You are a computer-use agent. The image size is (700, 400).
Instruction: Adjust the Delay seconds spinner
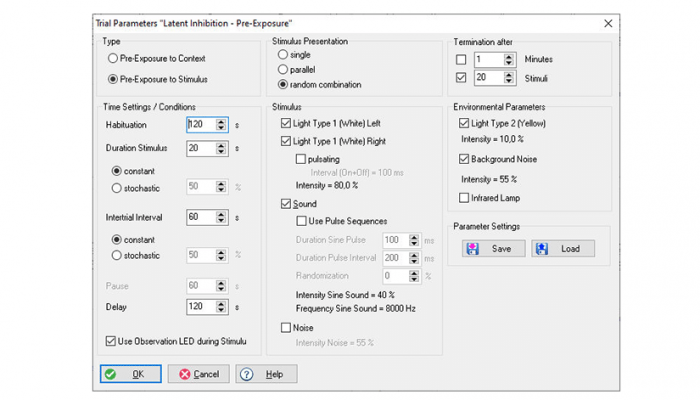pyautogui.click(x=221, y=306)
